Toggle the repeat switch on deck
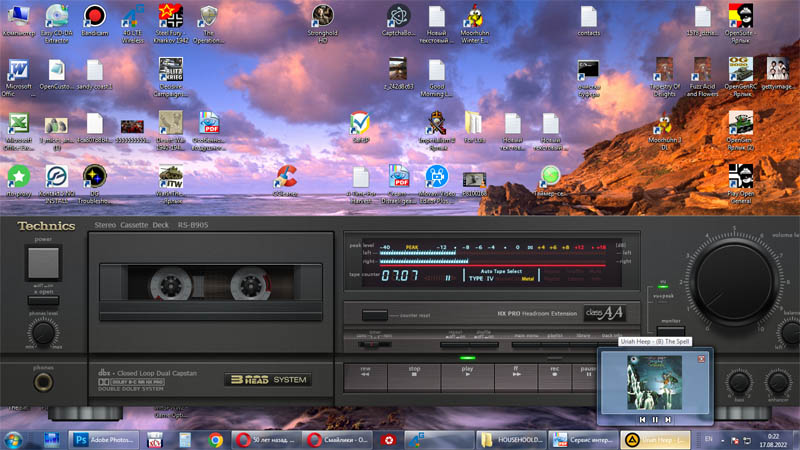 (x=455, y=345)
